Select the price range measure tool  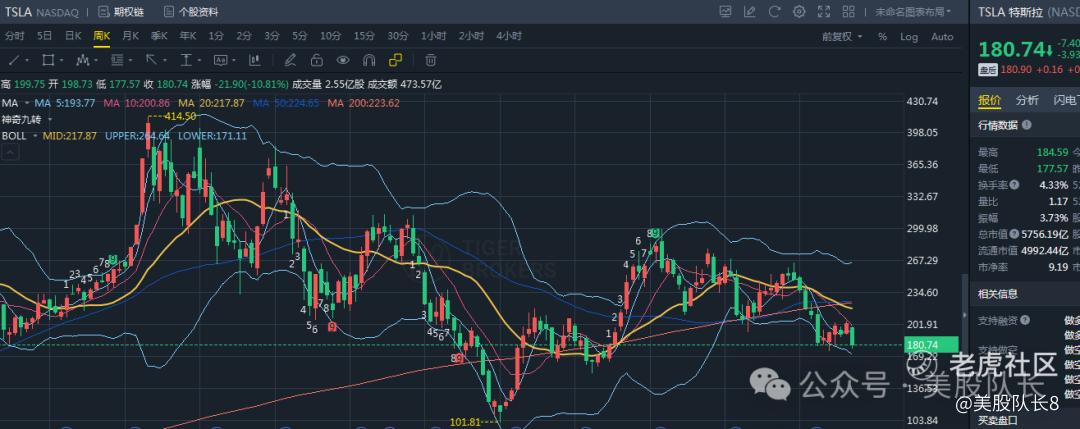pyautogui.click(x=186, y=61)
